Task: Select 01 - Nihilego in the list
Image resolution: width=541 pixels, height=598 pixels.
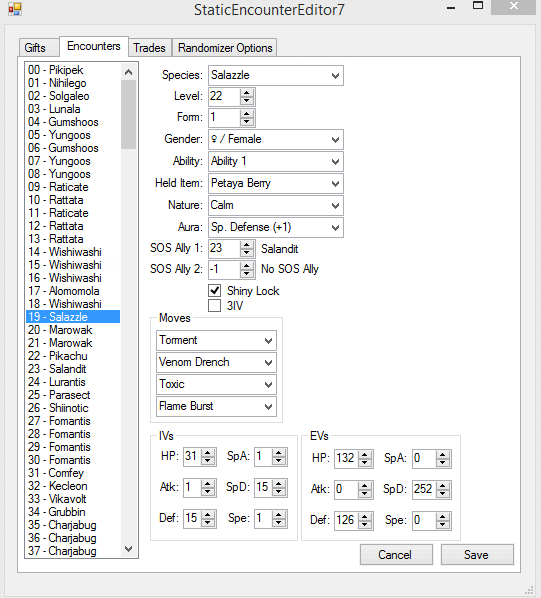Action: pyautogui.click(x=73, y=83)
